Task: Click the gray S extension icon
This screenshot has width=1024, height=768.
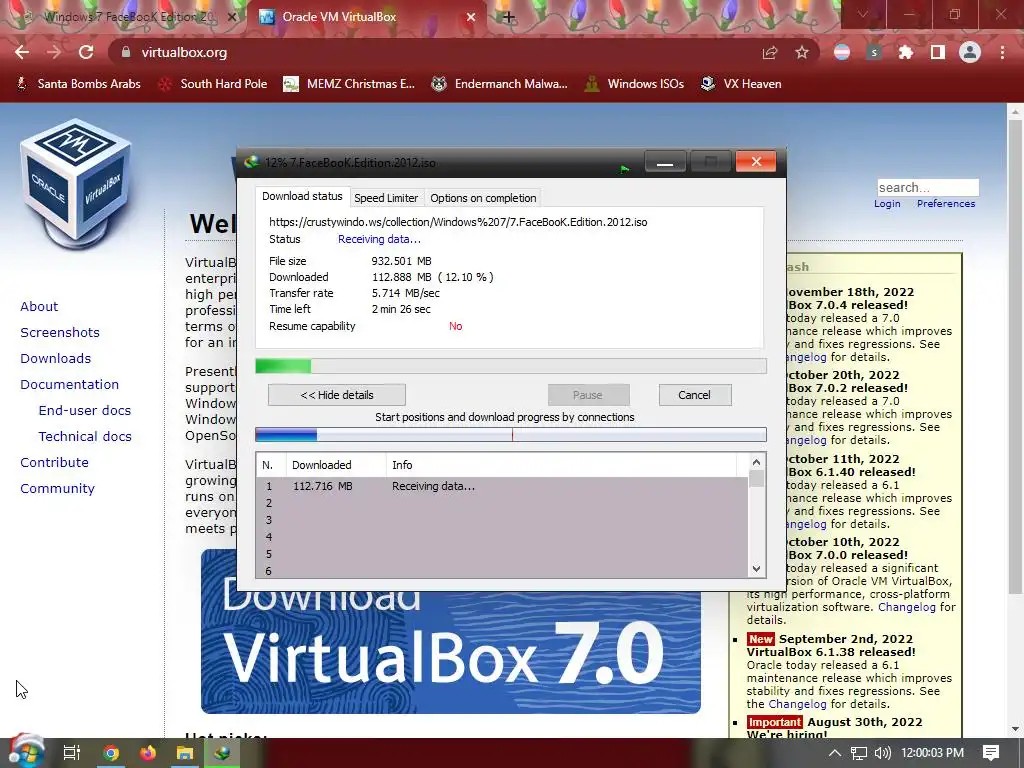Action: point(874,52)
